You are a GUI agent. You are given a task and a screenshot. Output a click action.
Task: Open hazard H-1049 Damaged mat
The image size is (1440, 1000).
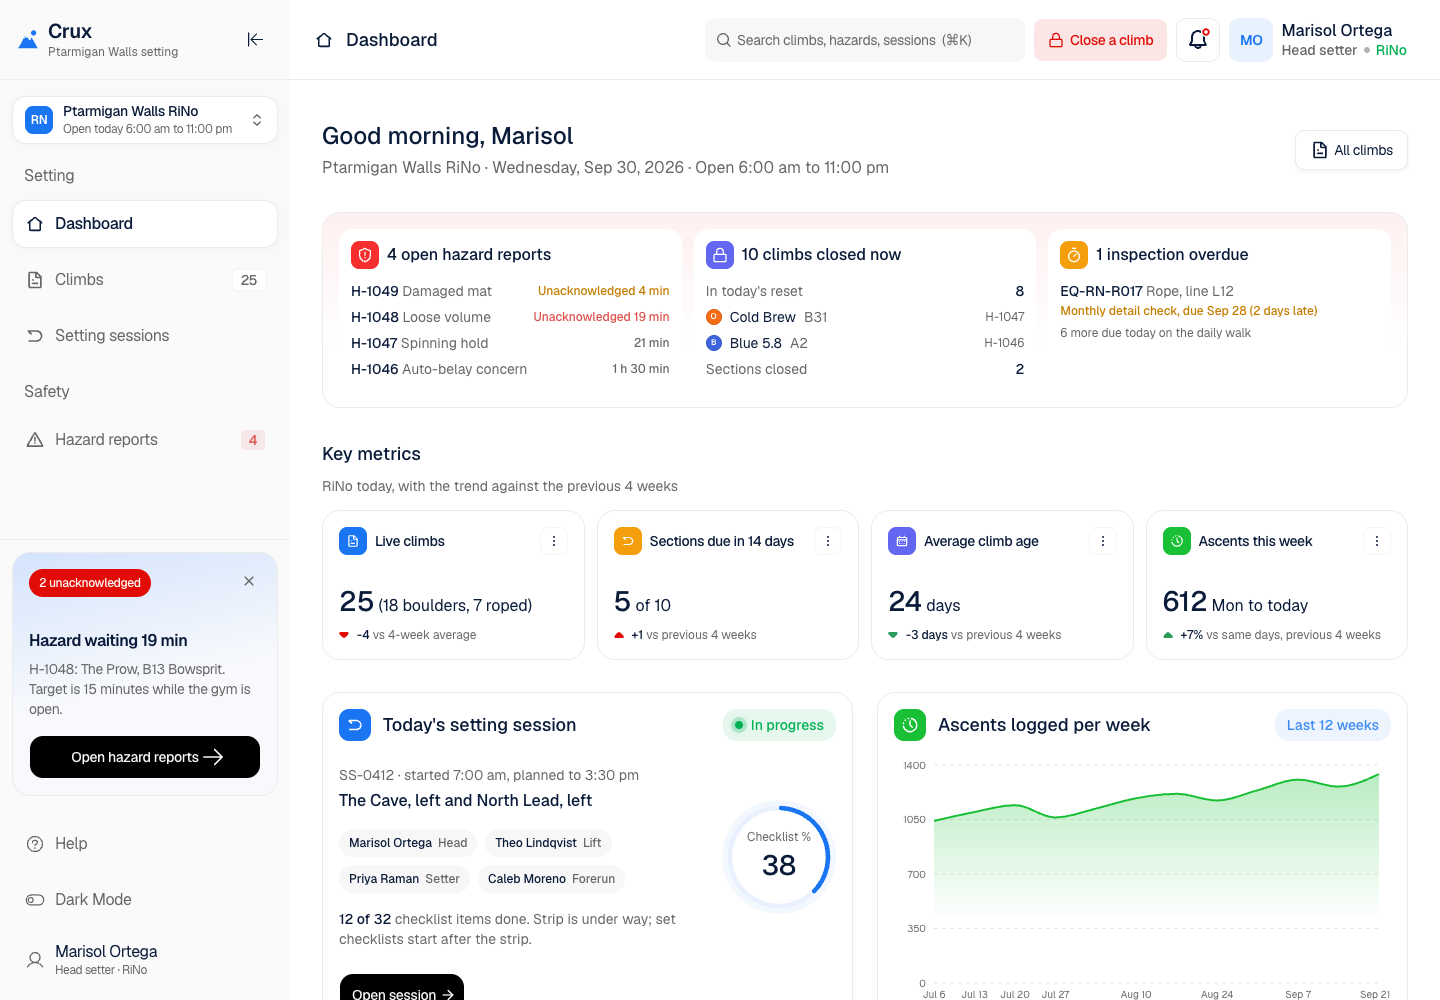[x=510, y=291]
